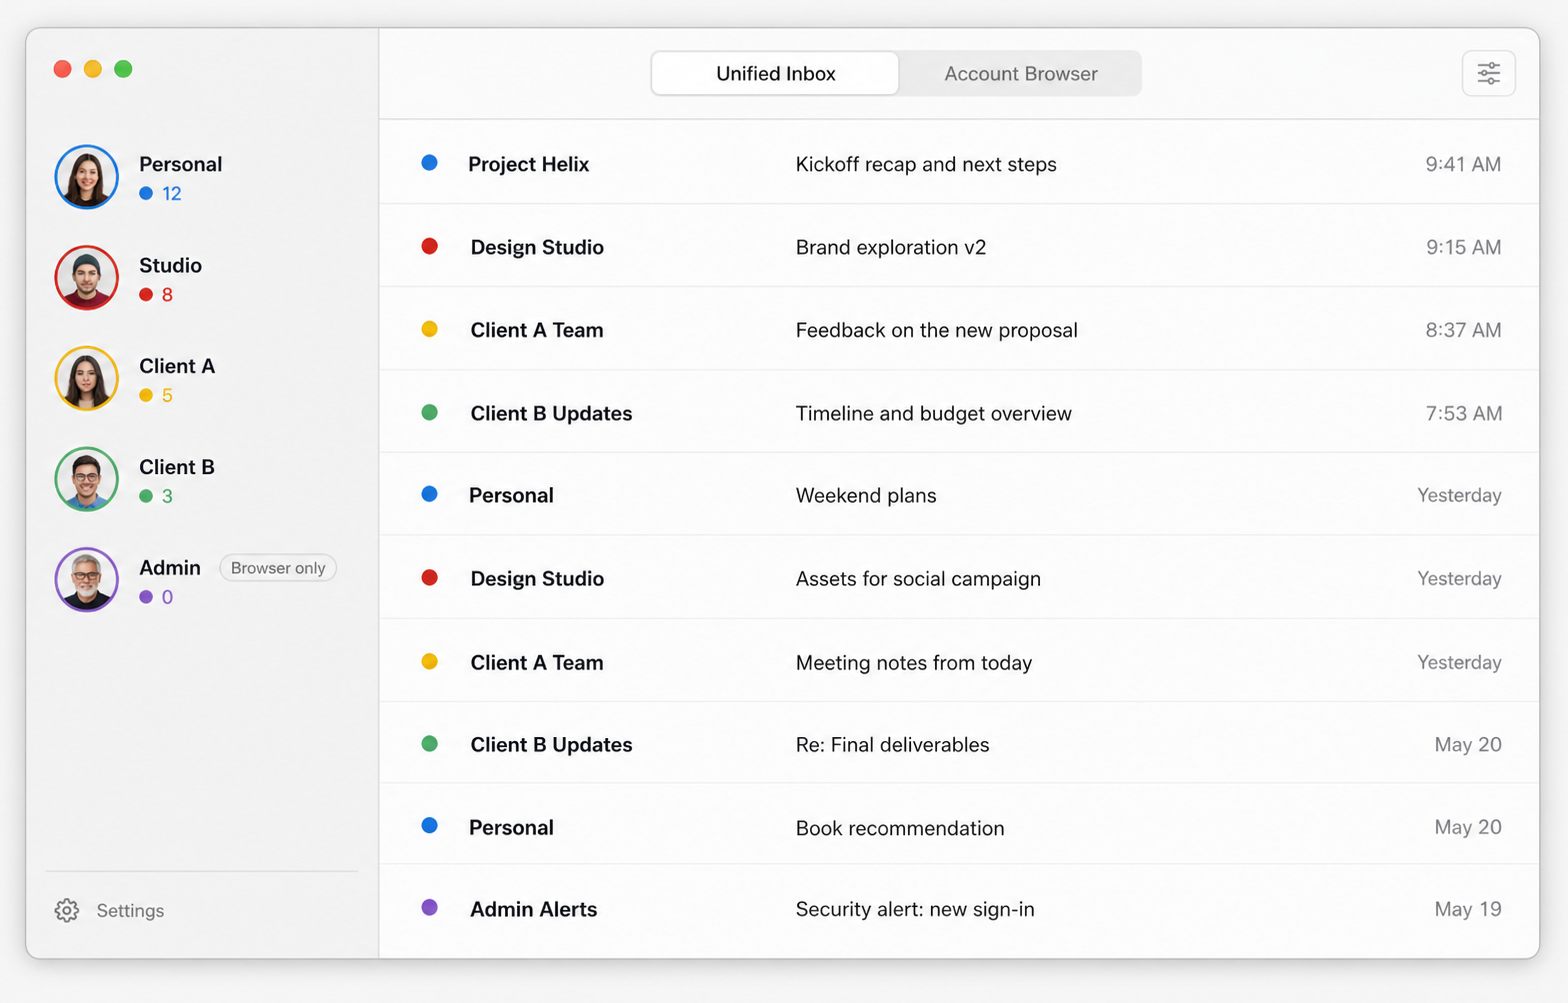The image size is (1568, 1003).
Task: Switch to the Unified Inbox tab
Action: pyautogui.click(x=775, y=73)
